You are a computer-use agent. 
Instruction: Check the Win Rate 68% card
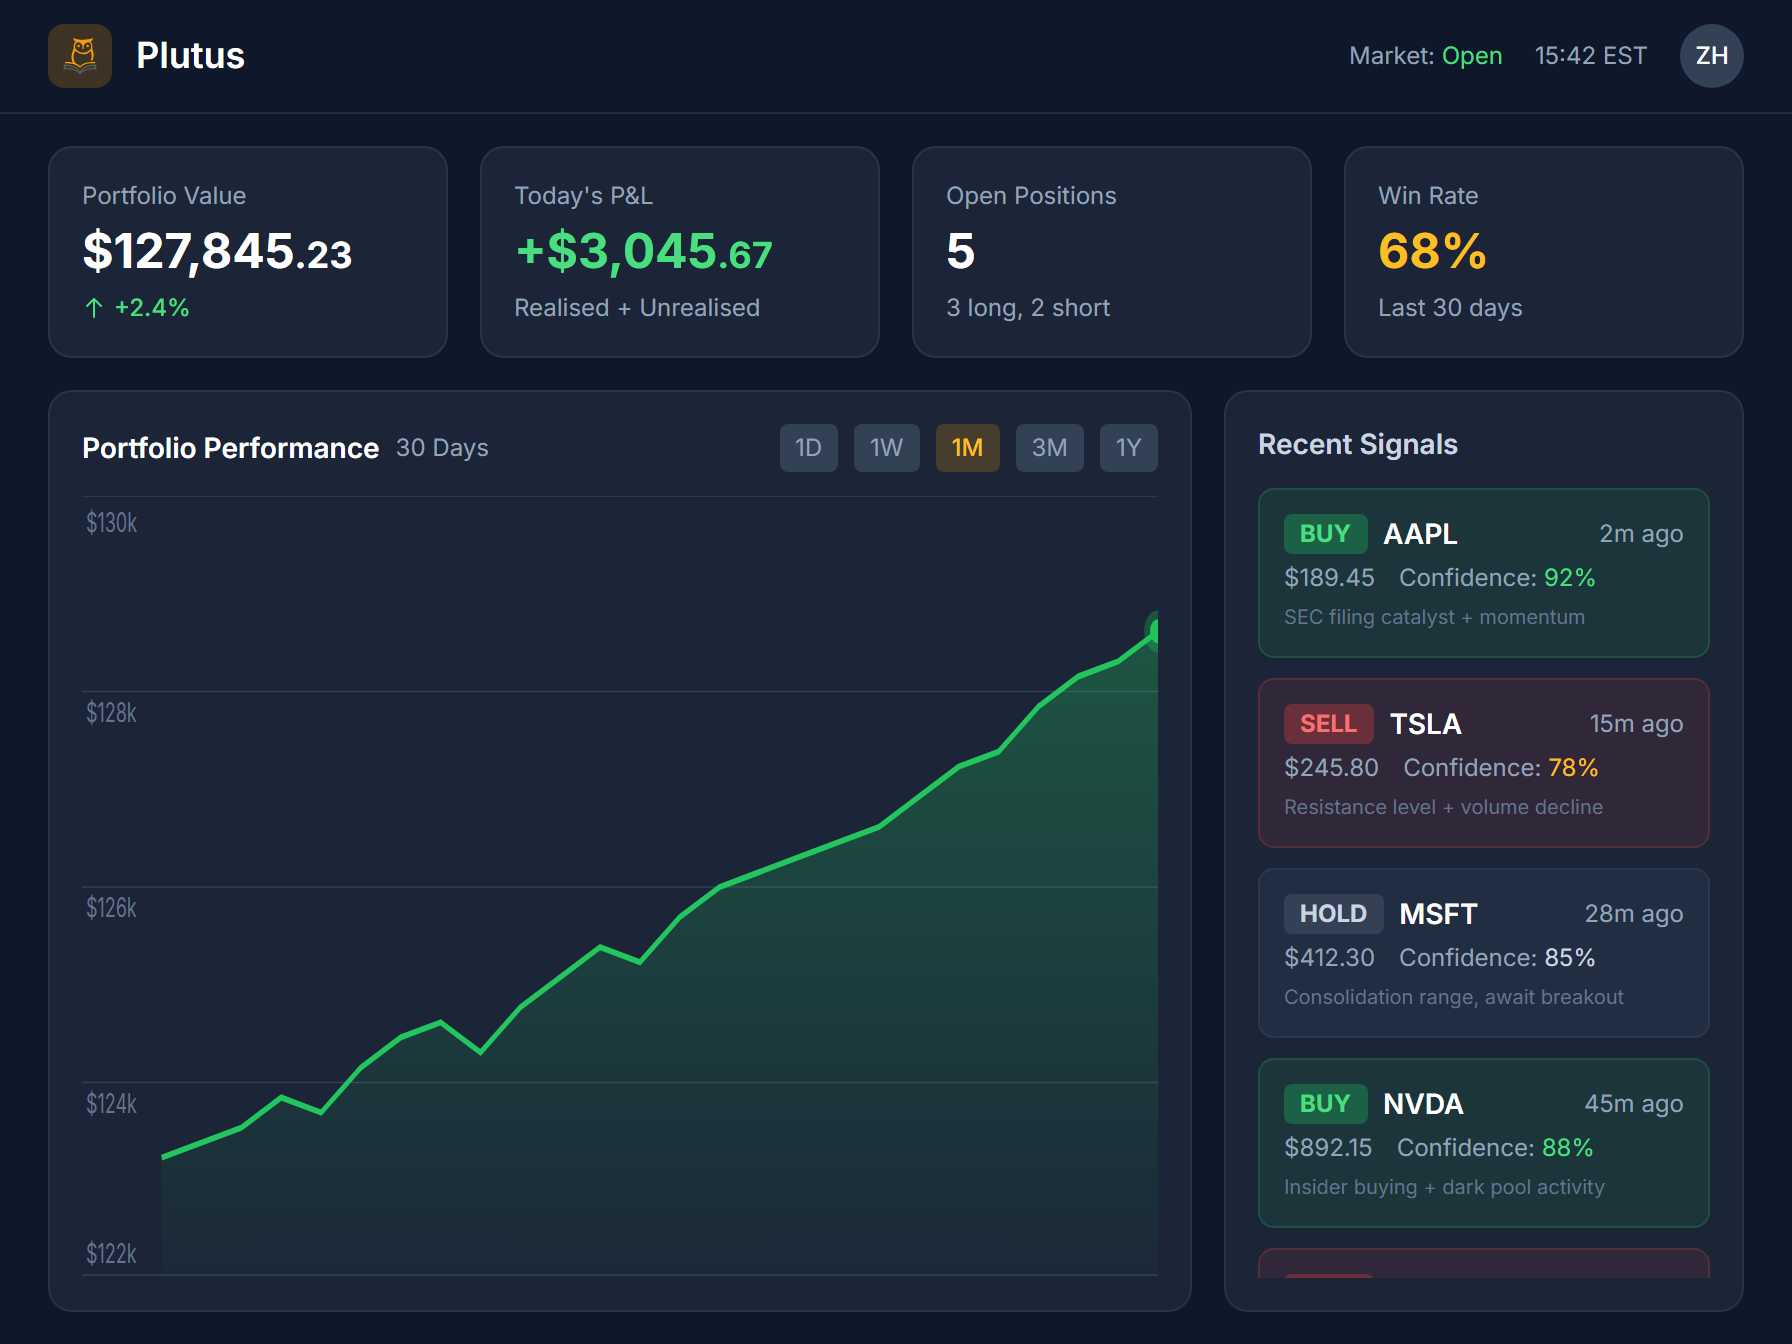[x=1543, y=252]
